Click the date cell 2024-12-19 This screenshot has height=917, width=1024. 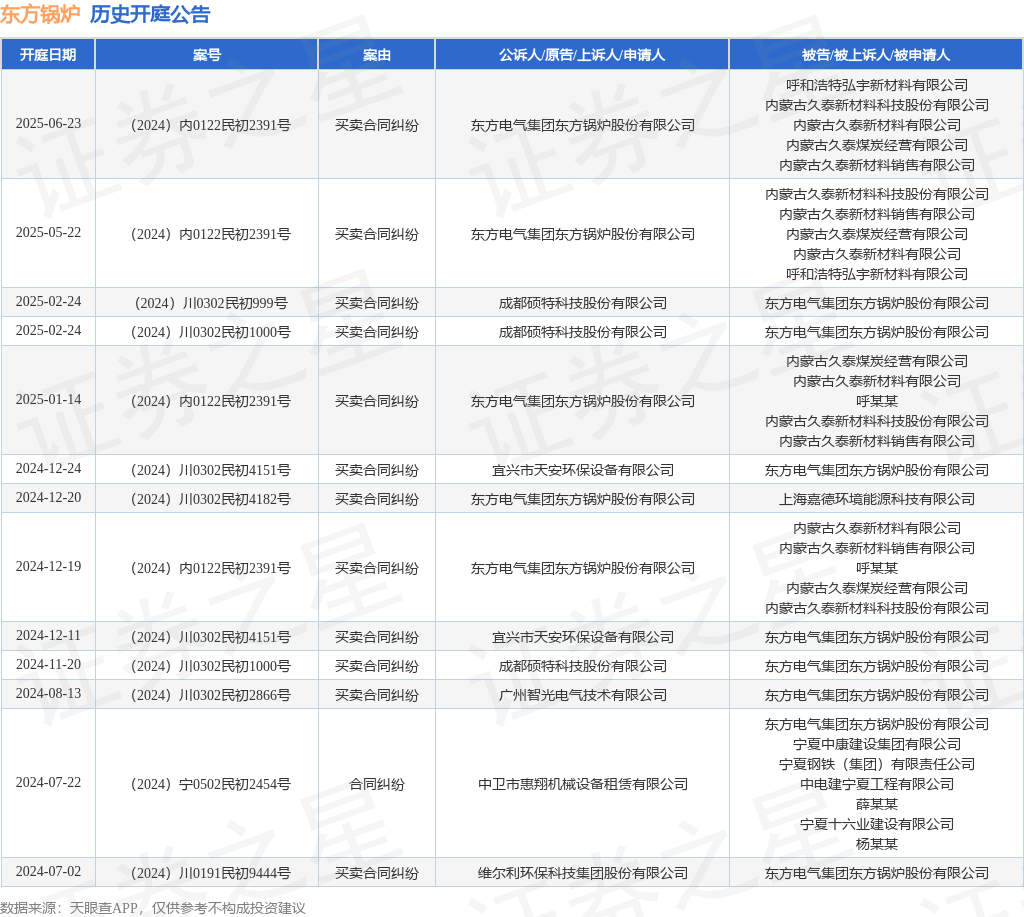click(x=48, y=566)
